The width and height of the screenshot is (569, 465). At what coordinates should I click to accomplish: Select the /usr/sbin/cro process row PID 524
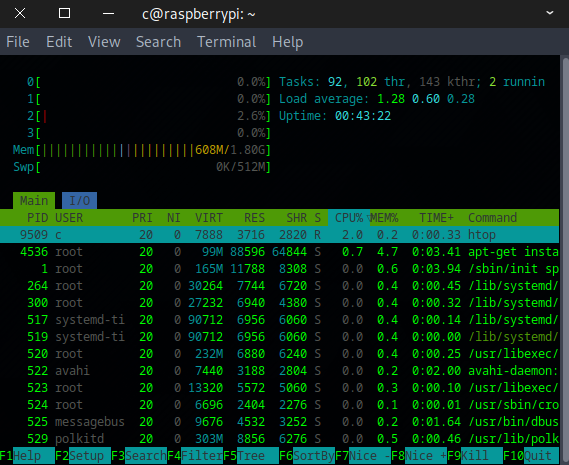(279, 405)
